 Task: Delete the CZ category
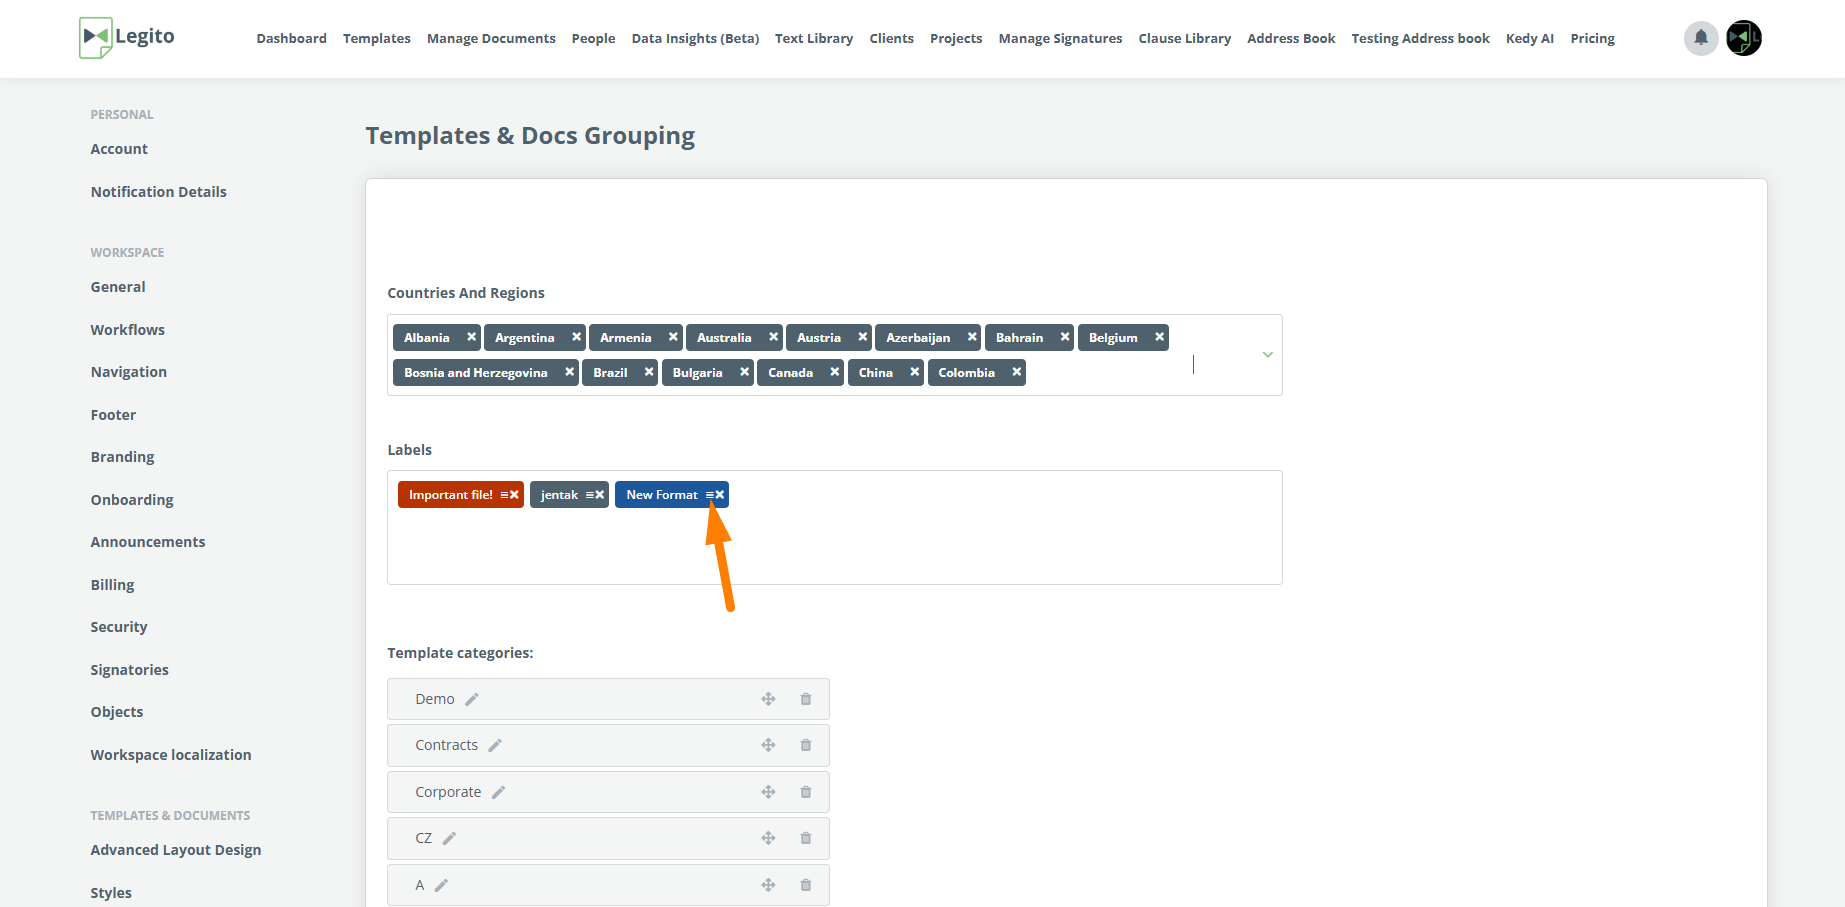(x=806, y=838)
